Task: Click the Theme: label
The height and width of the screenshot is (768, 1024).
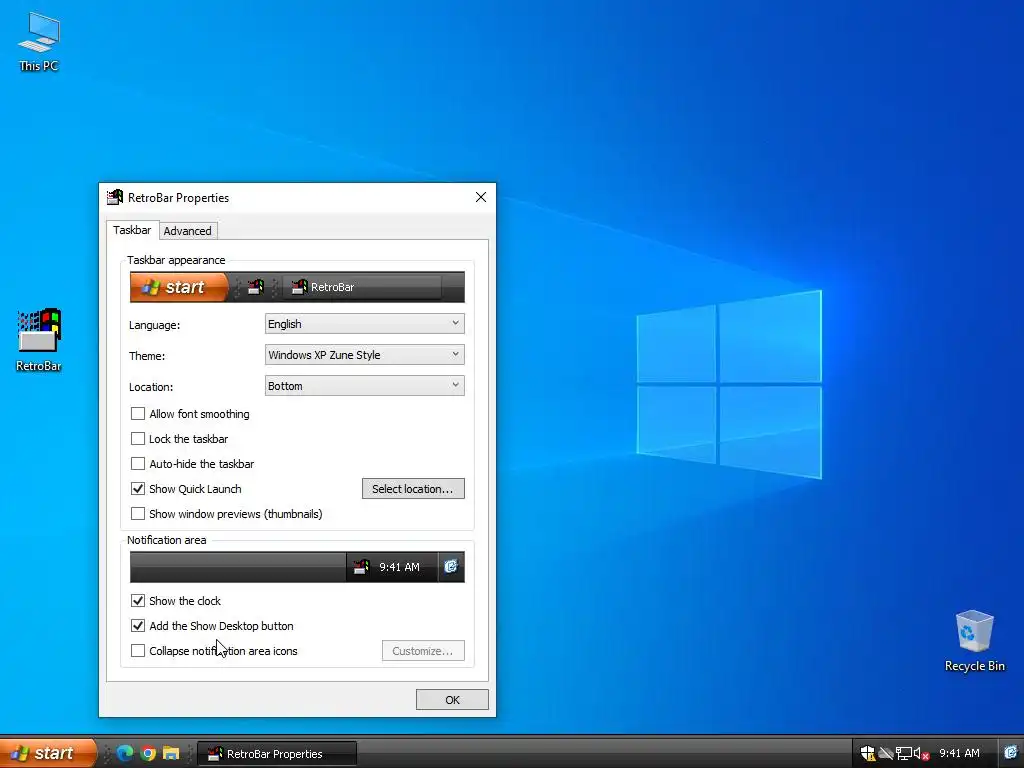Action: pyautogui.click(x=147, y=356)
